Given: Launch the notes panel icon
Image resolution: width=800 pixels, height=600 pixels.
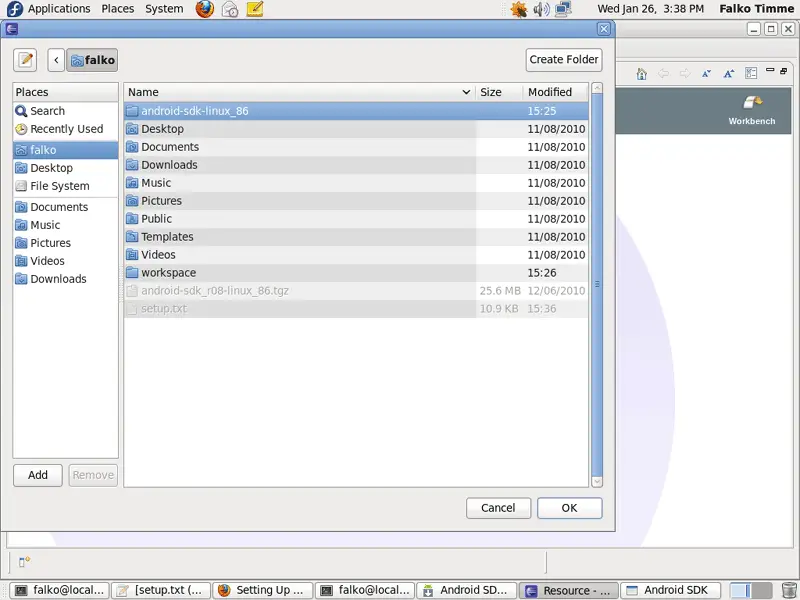Looking at the screenshot, I should [255, 9].
